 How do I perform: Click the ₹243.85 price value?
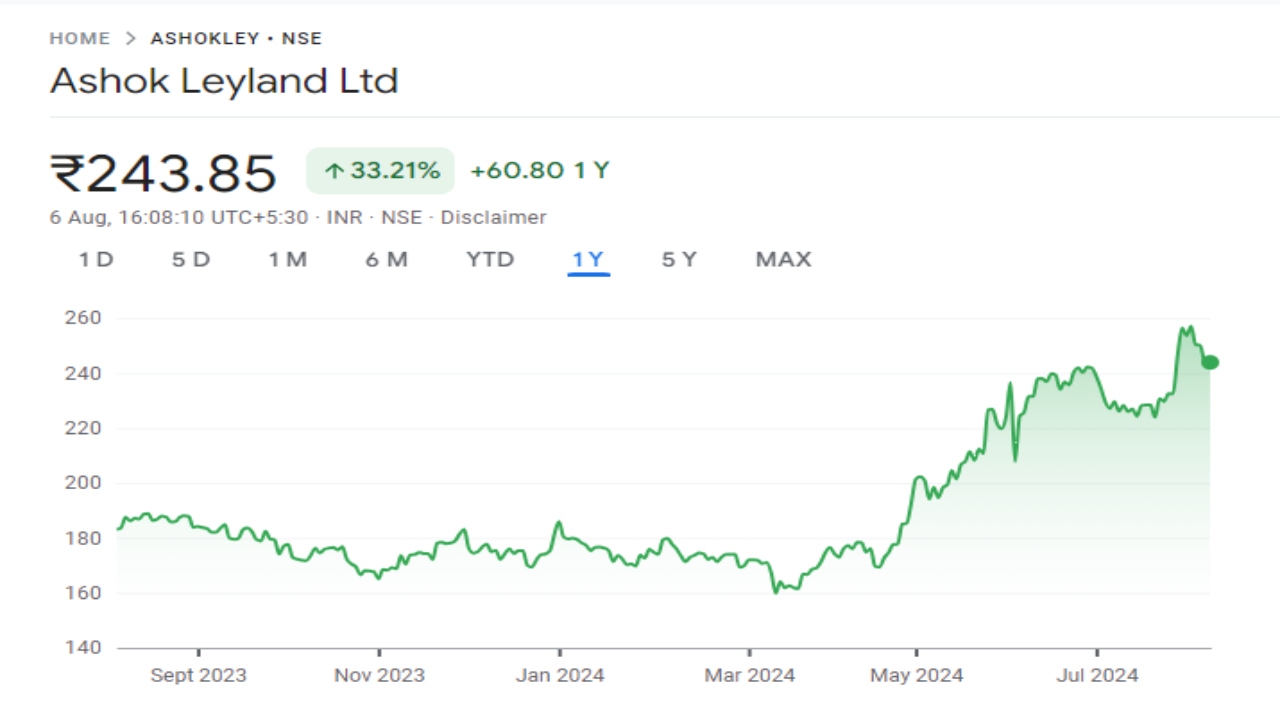point(163,173)
